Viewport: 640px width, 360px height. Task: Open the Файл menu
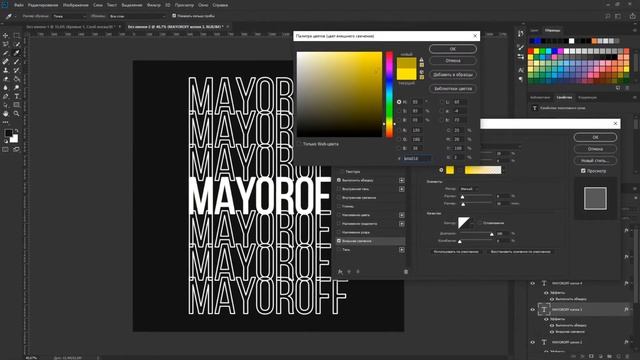click(x=19, y=5)
